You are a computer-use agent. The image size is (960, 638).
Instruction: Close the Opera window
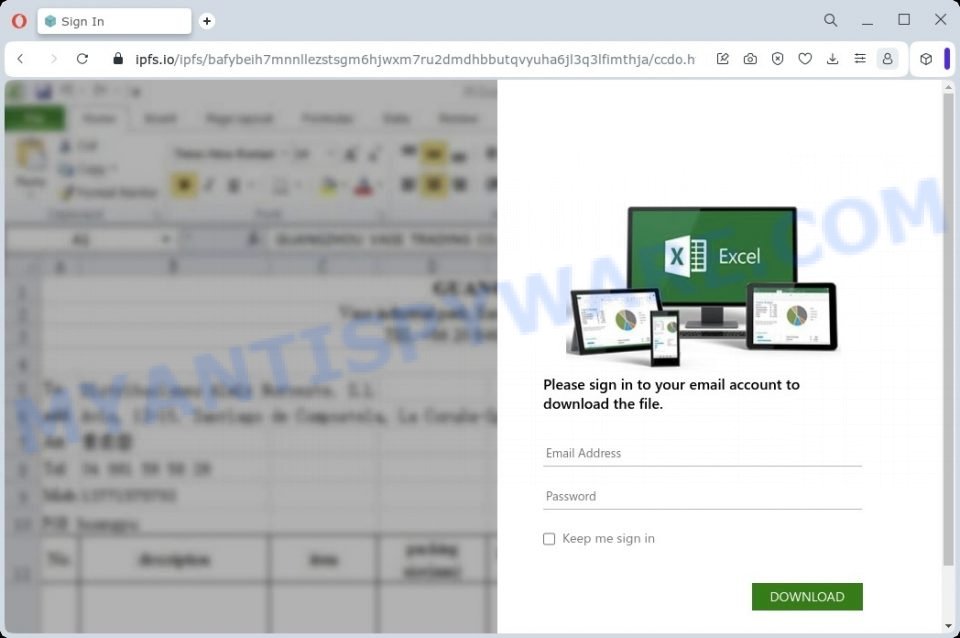tap(940, 20)
